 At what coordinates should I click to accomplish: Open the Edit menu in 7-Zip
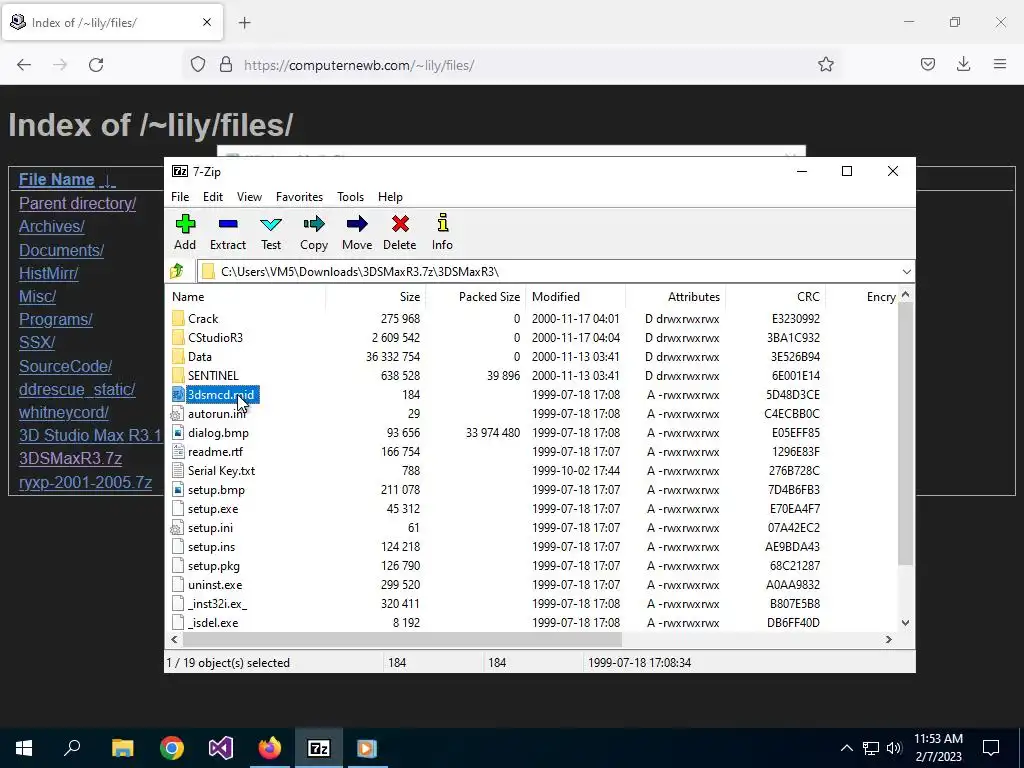click(x=213, y=197)
